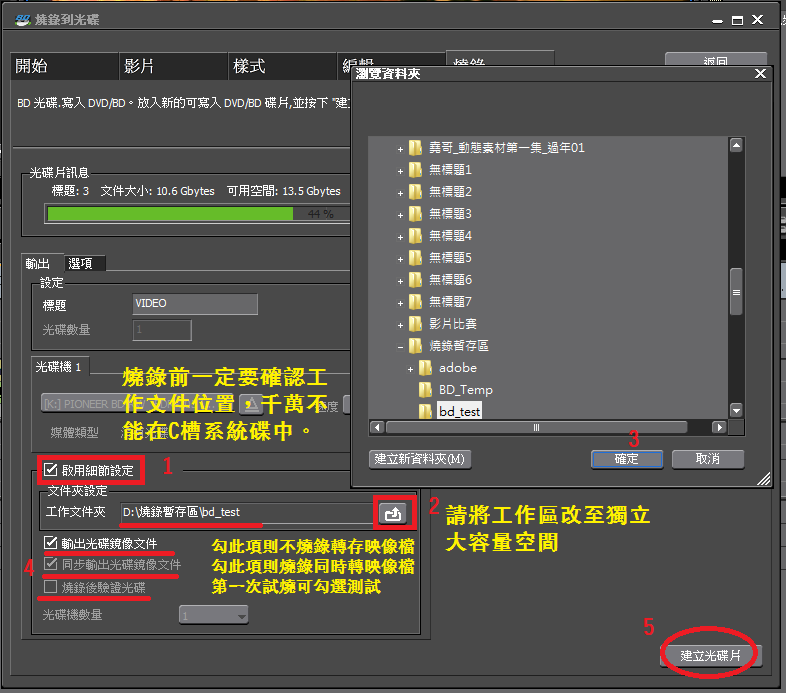This screenshot has height=693, width=786.
Task: Click the eject icon beside the PIONEER drive
Action: coord(251,403)
